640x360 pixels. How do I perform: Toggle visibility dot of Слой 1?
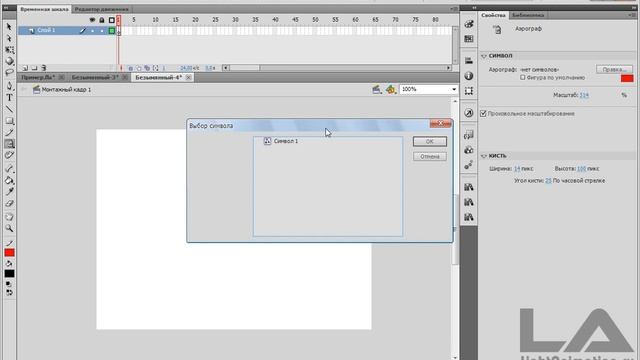click(x=92, y=31)
